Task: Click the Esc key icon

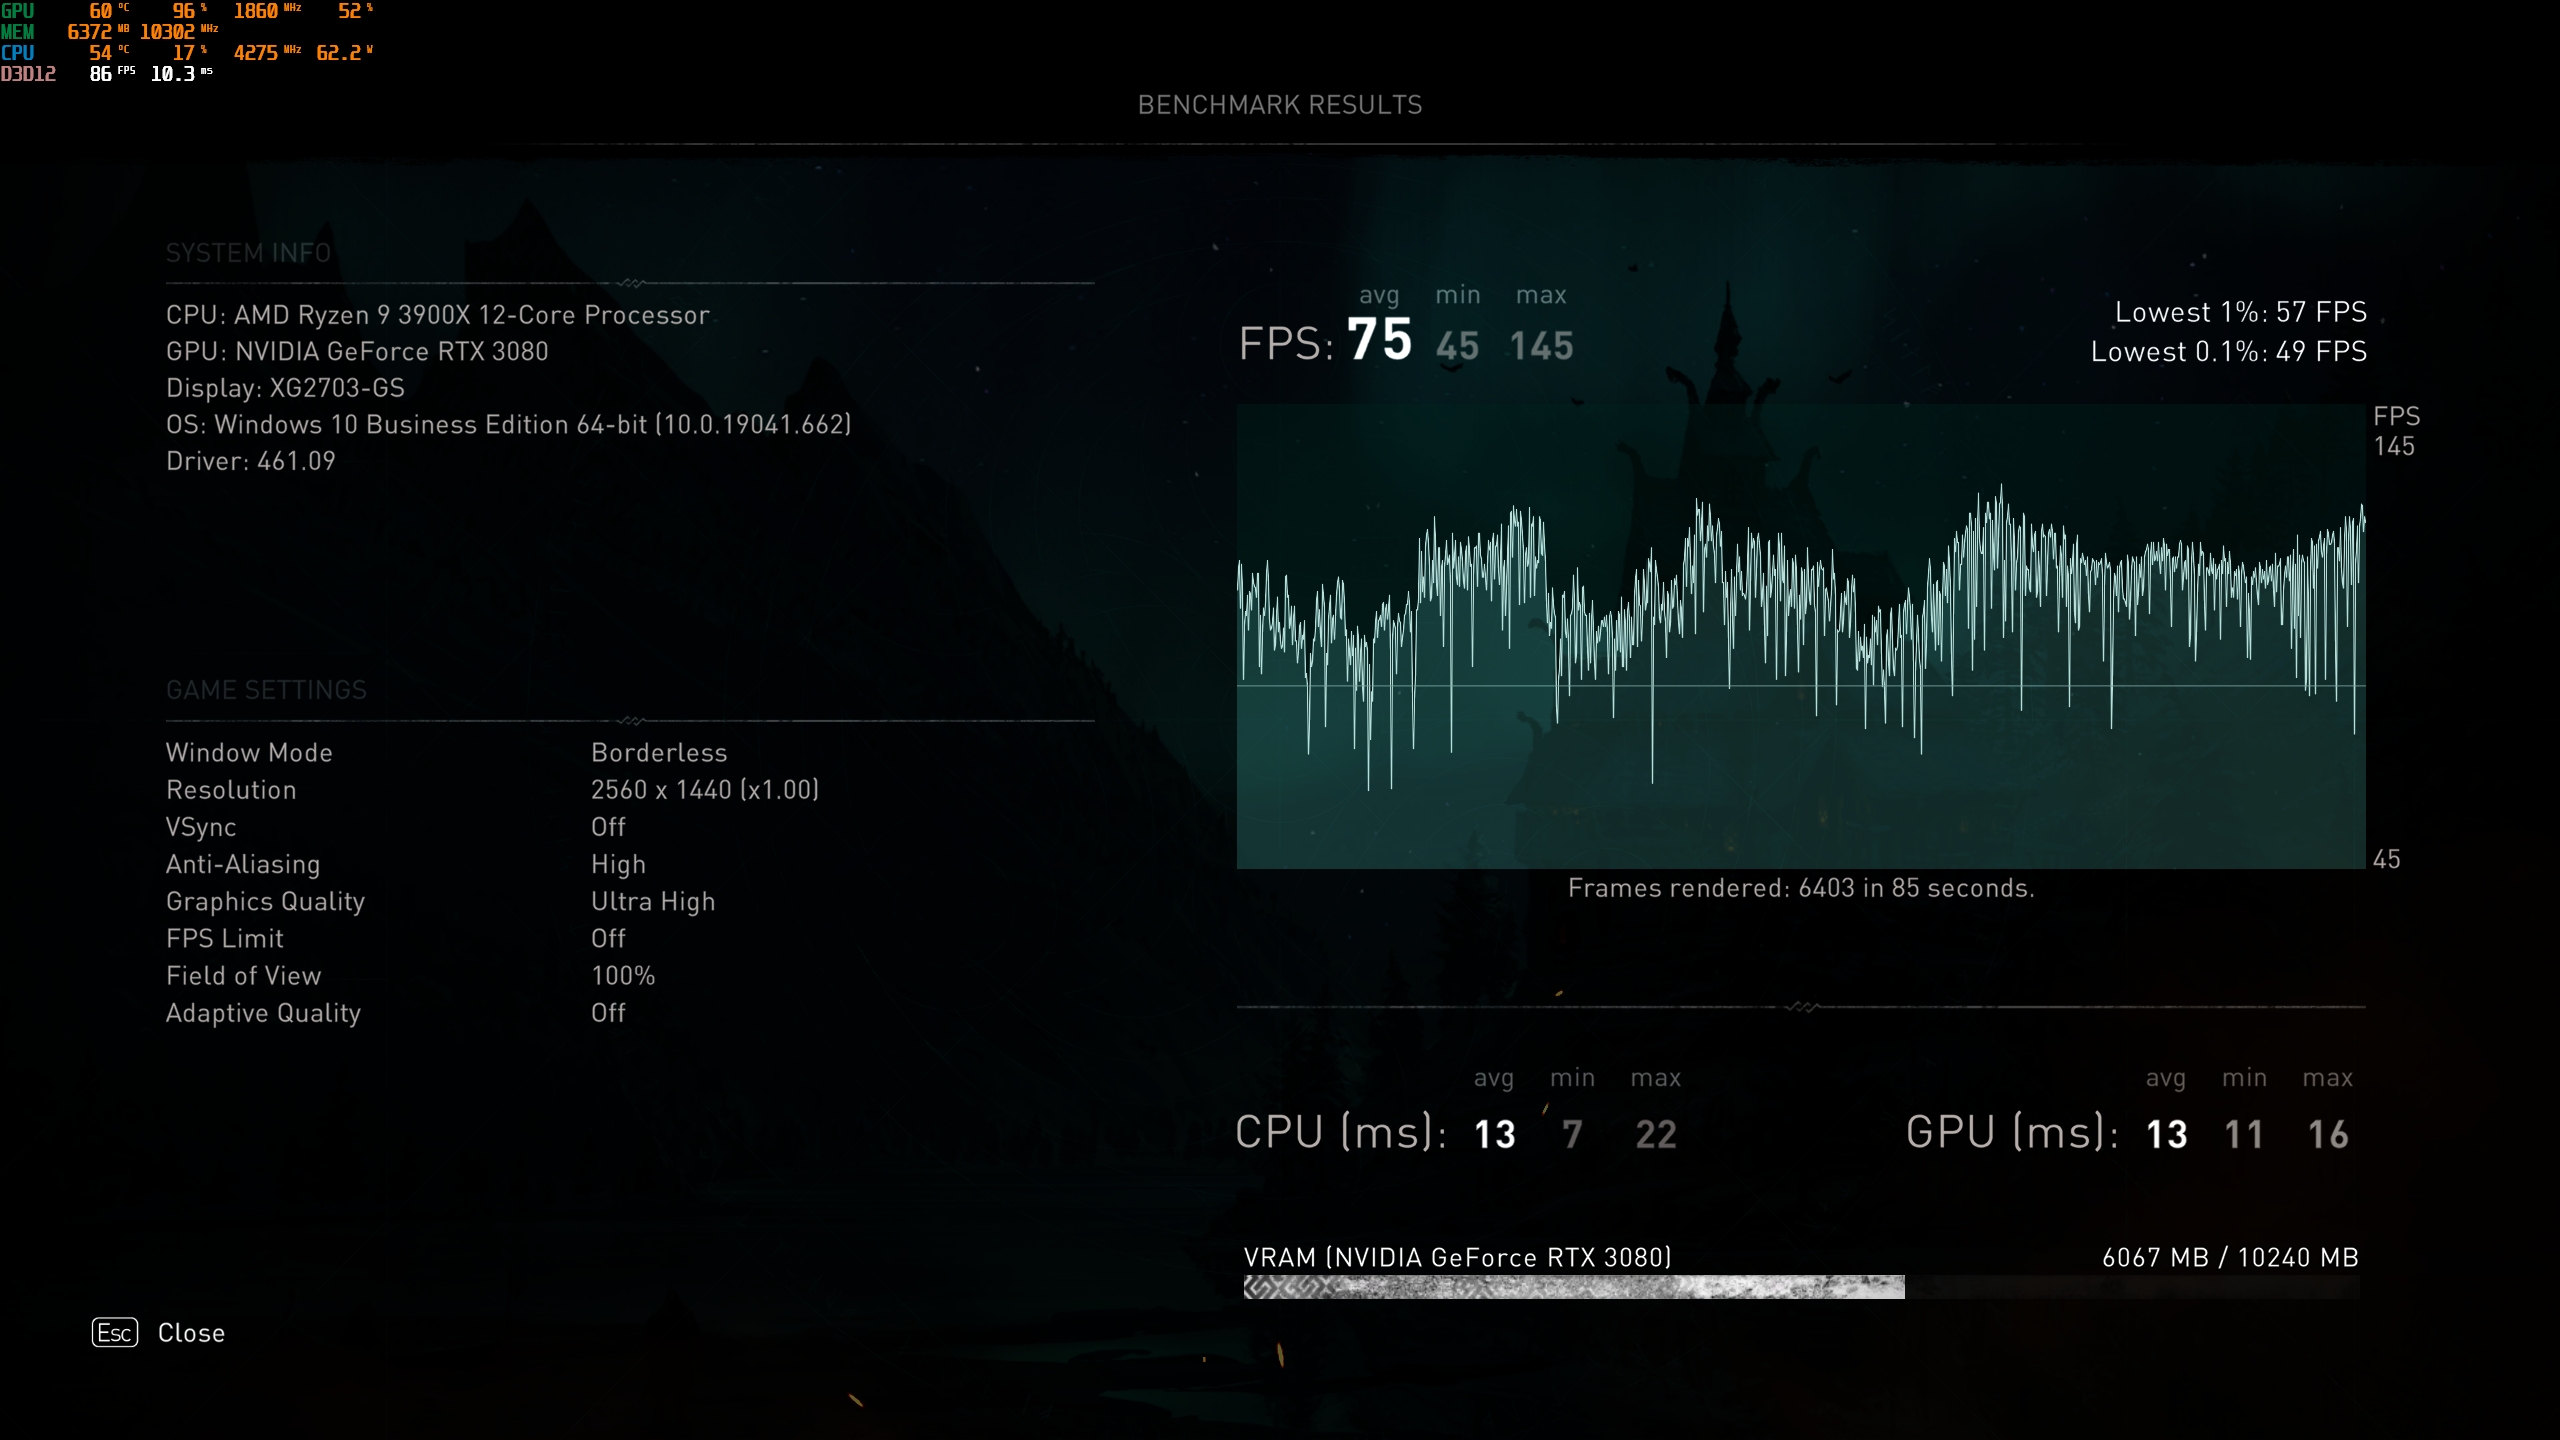Action: coord(115,1332)
